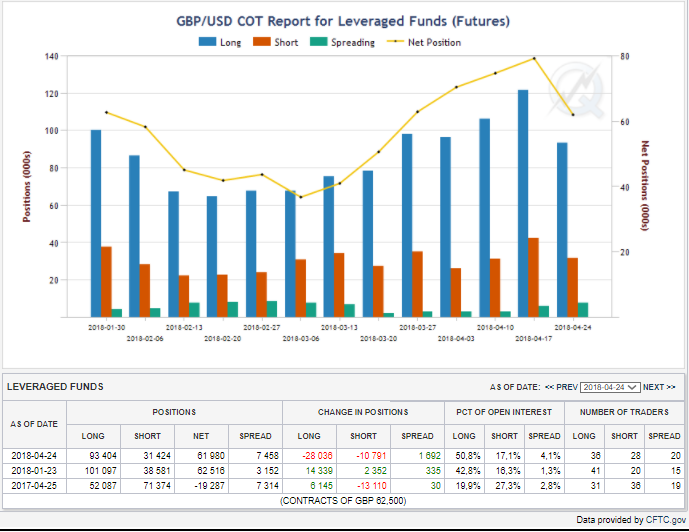Click the CHANGE IN POSITIONS group header

point(363,412)
